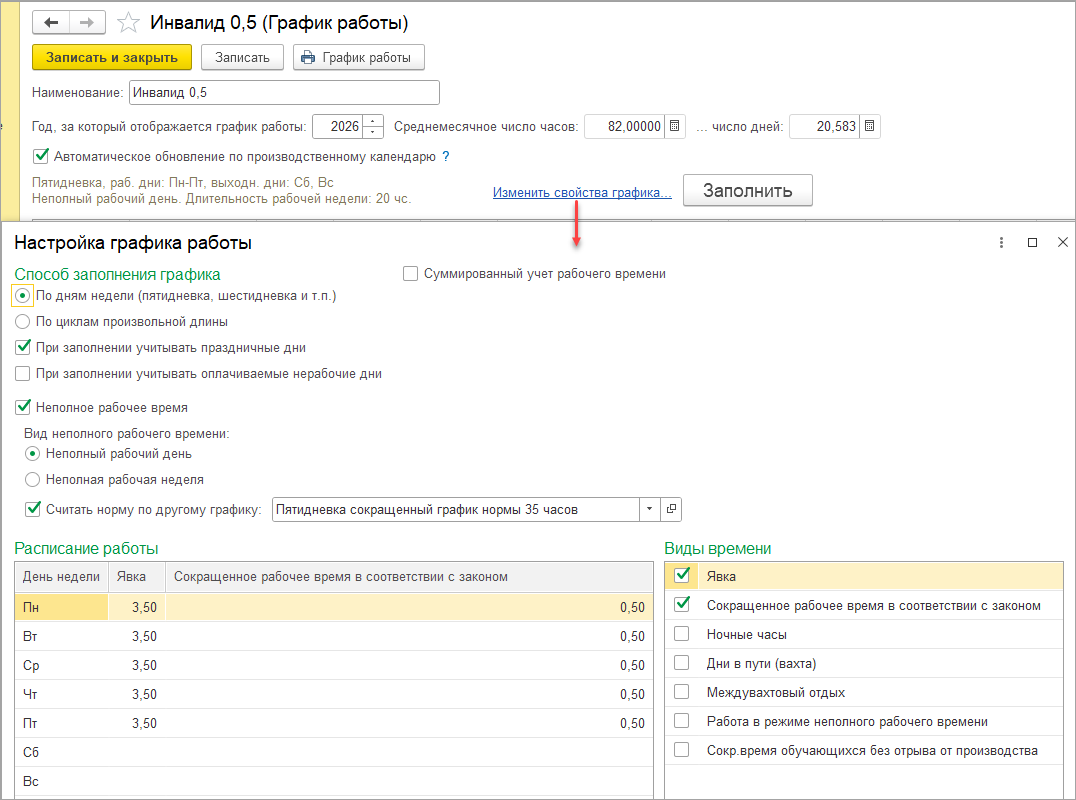
Task: Select the Вт row in work schedule
Action: click(x=60, y=636)
